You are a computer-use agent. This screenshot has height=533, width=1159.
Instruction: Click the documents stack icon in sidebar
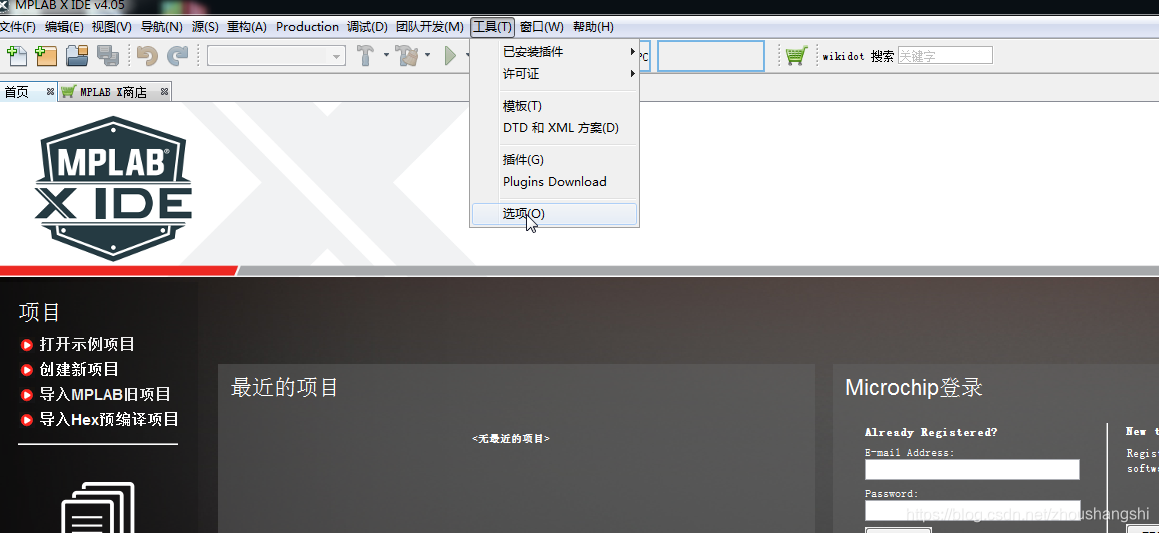(x=98, y=507)
